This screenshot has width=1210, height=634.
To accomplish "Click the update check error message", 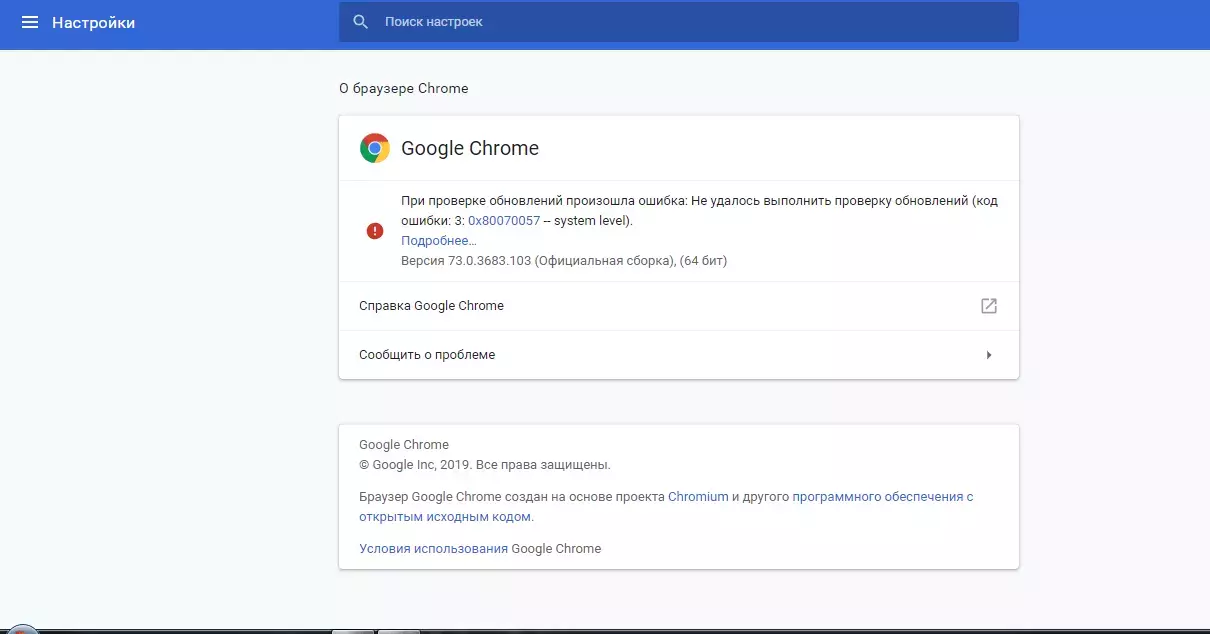I will (x=699, y=211).
